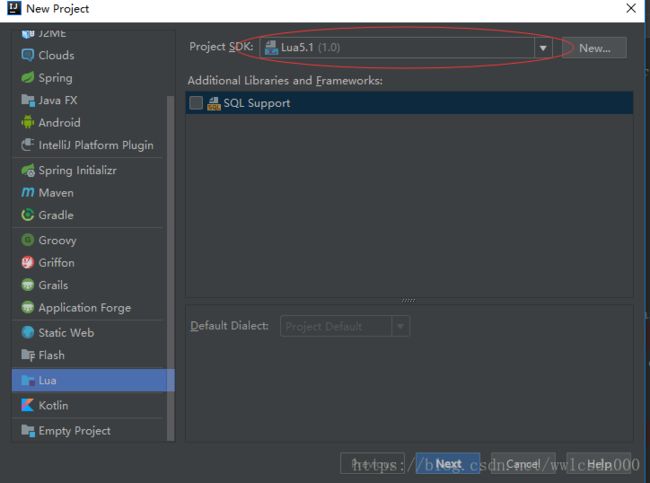Click the project type list scrollbar
The width and height of the screenshot is (650, 483).
[x=170, y=268]
